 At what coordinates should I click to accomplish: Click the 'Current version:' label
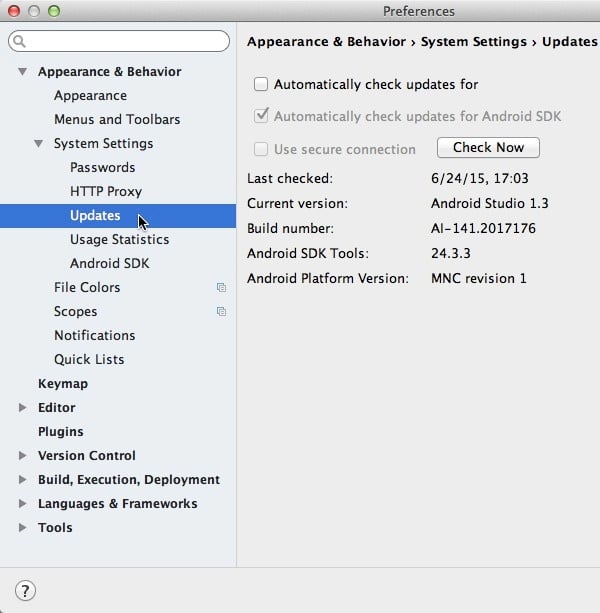click(297, 203)
